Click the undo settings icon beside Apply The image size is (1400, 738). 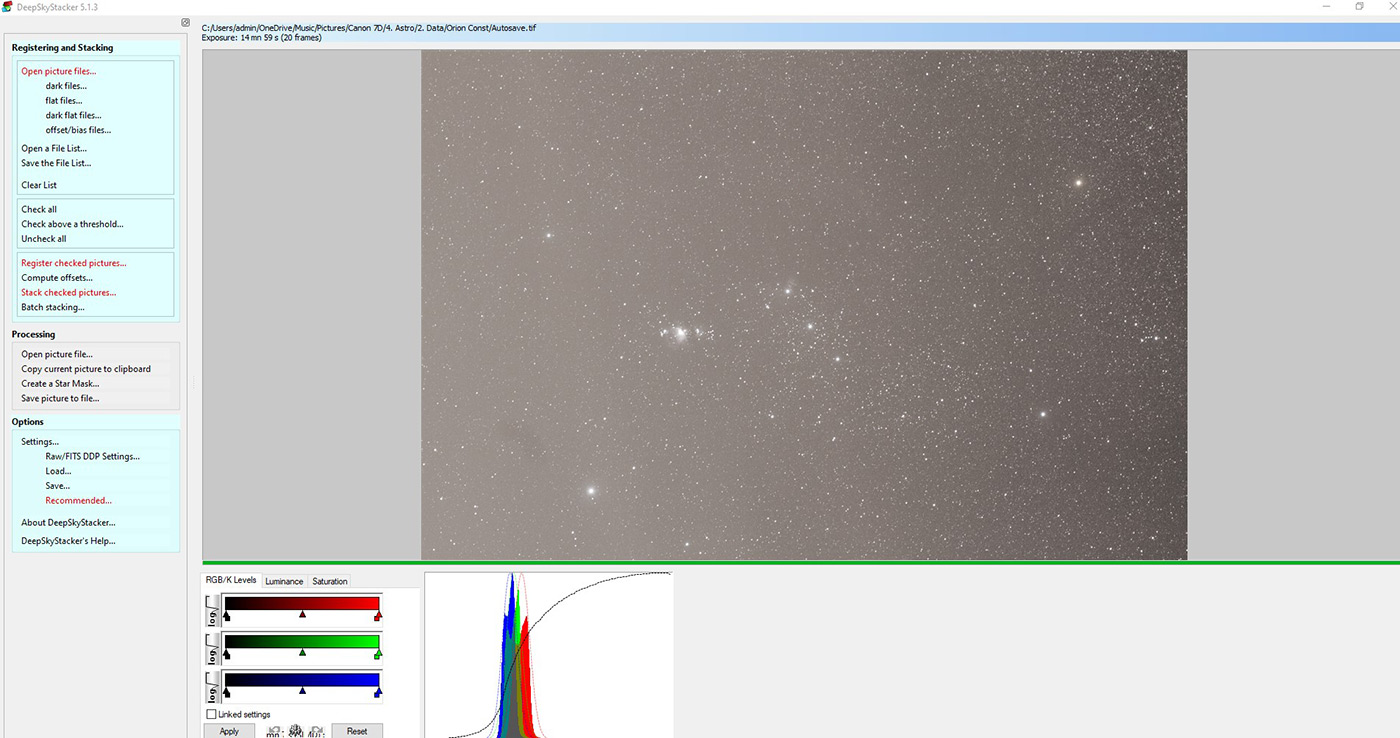273,731
